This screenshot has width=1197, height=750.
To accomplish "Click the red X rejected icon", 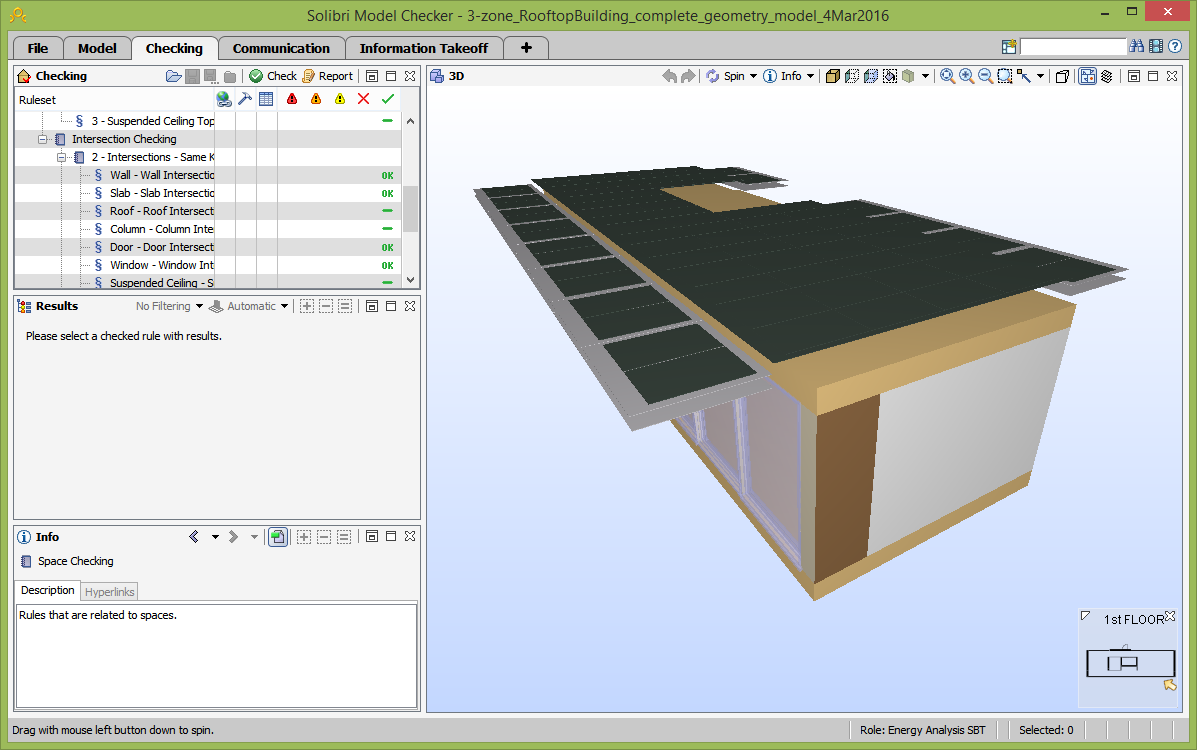I will coord(363,99).
